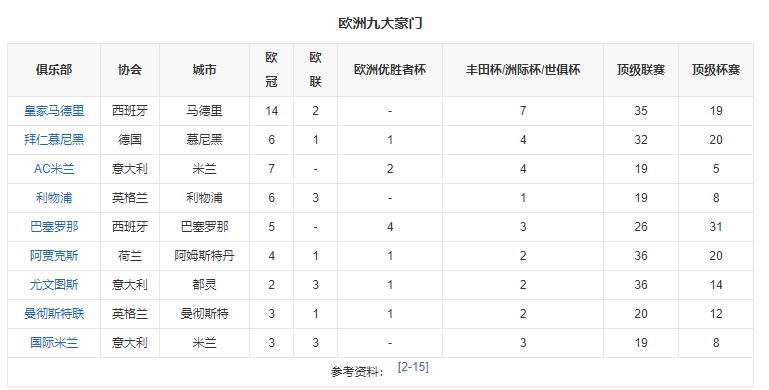Click the 欧联 column header
The height and width of the screenshot is (390, 769).
point(315,70)
